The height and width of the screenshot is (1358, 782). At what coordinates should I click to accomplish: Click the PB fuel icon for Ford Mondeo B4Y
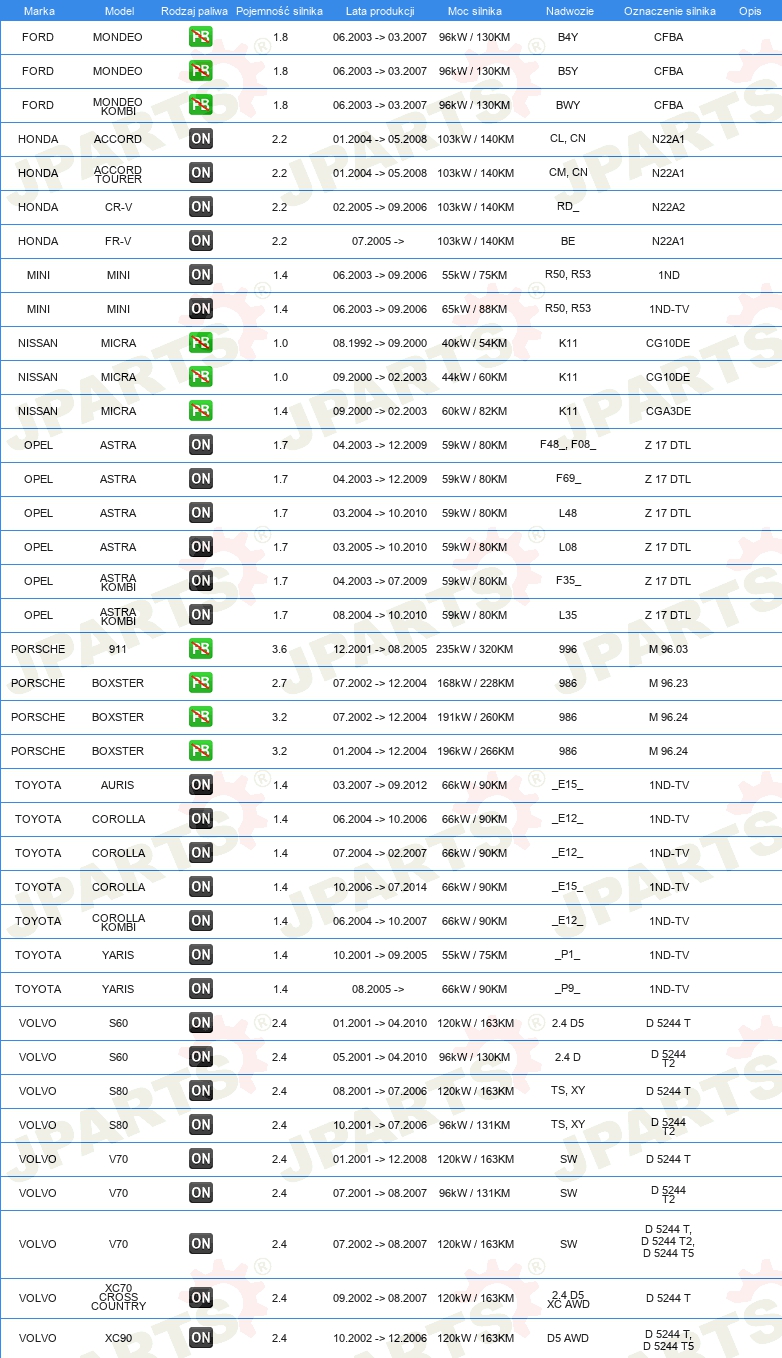(201, 37)
